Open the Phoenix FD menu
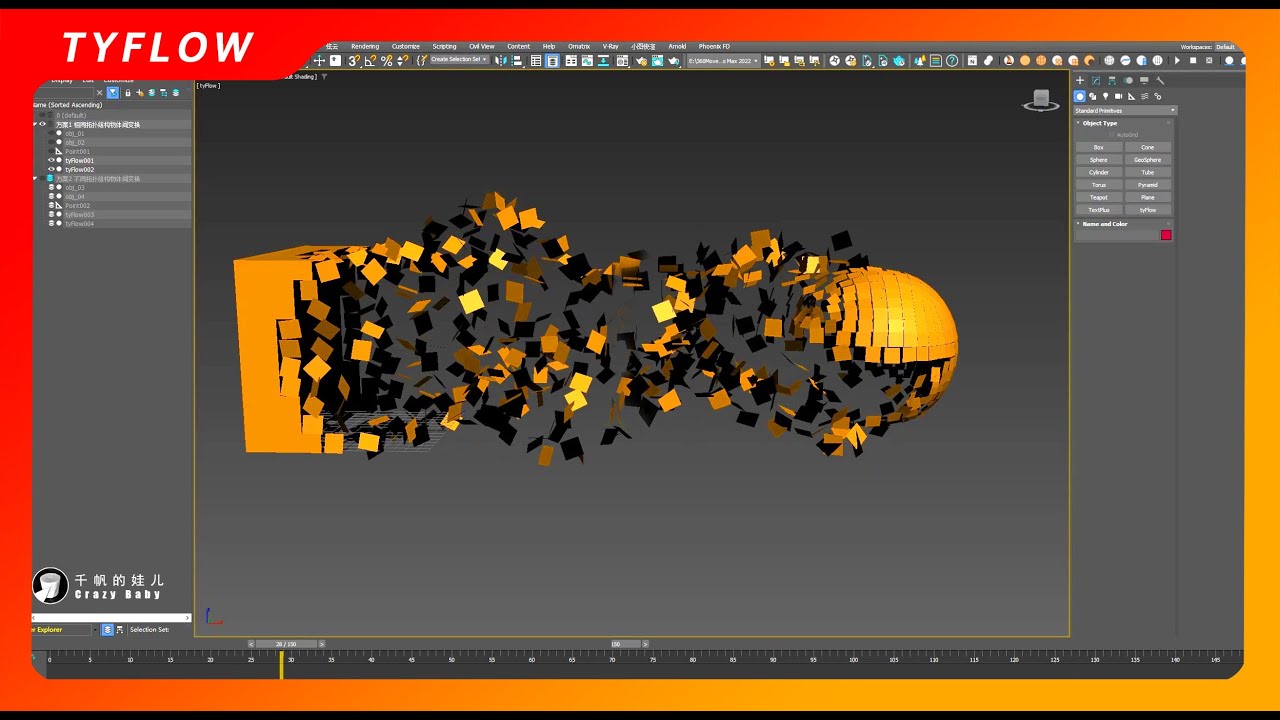 pos(714,46)
